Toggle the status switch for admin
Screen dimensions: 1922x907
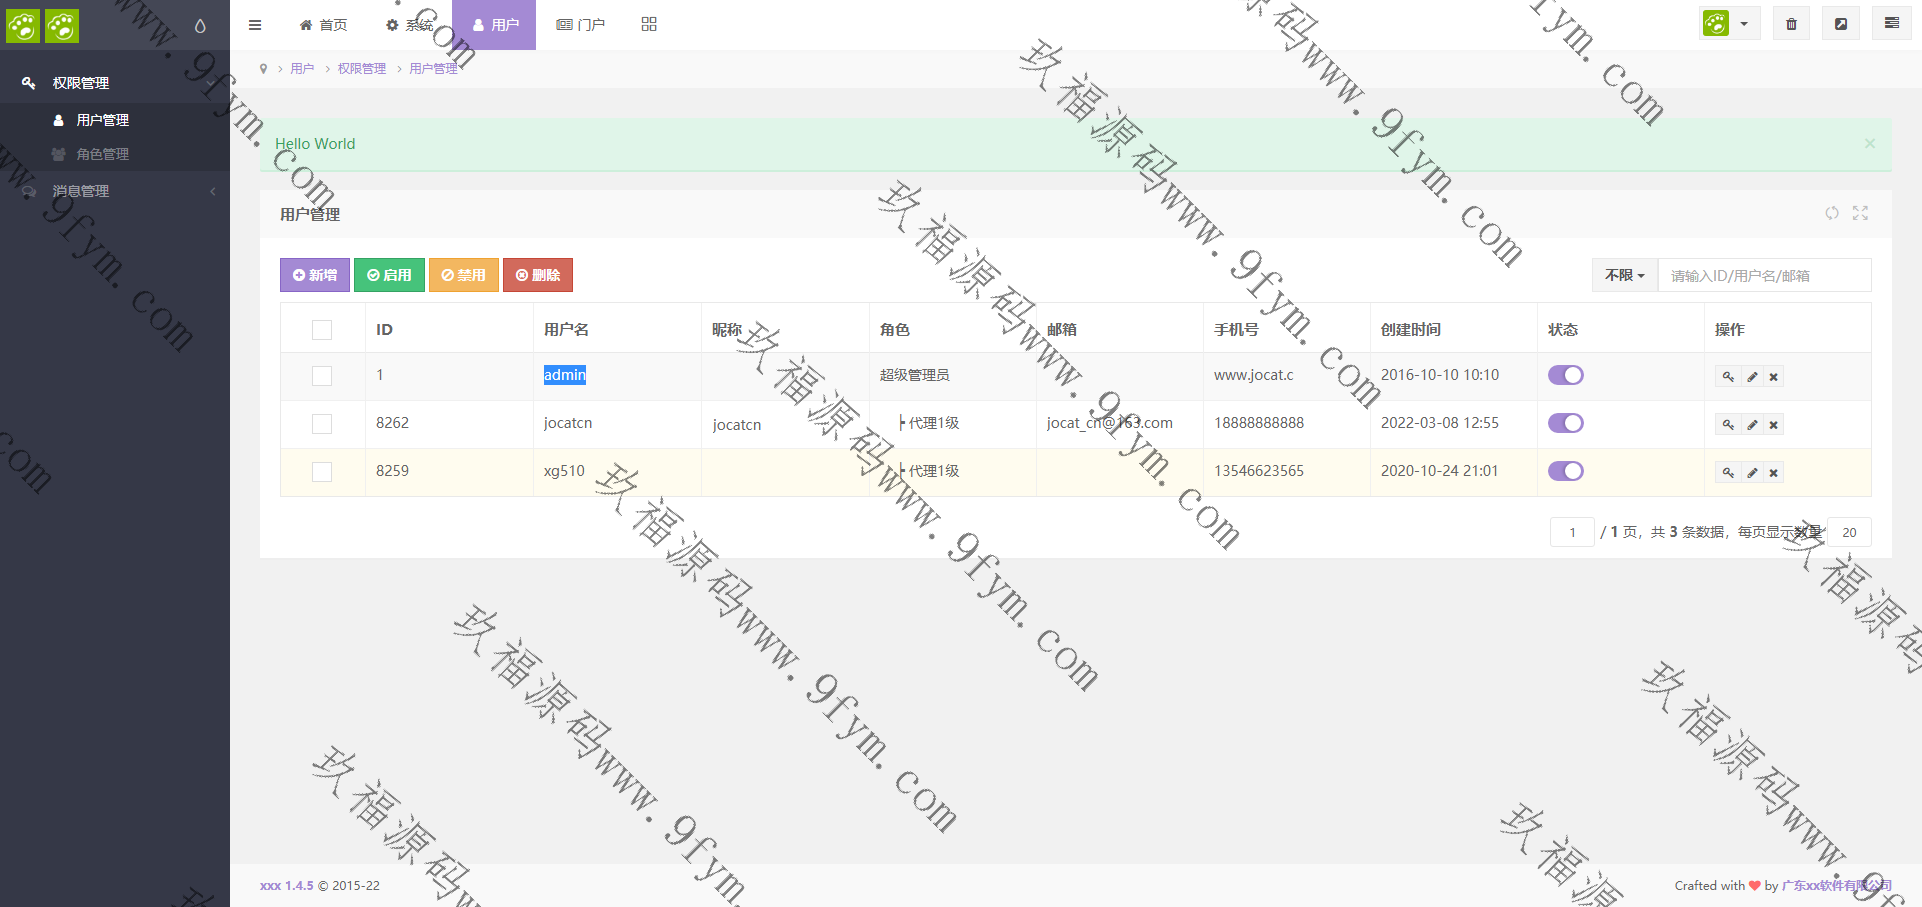[x=1565, y=375]
